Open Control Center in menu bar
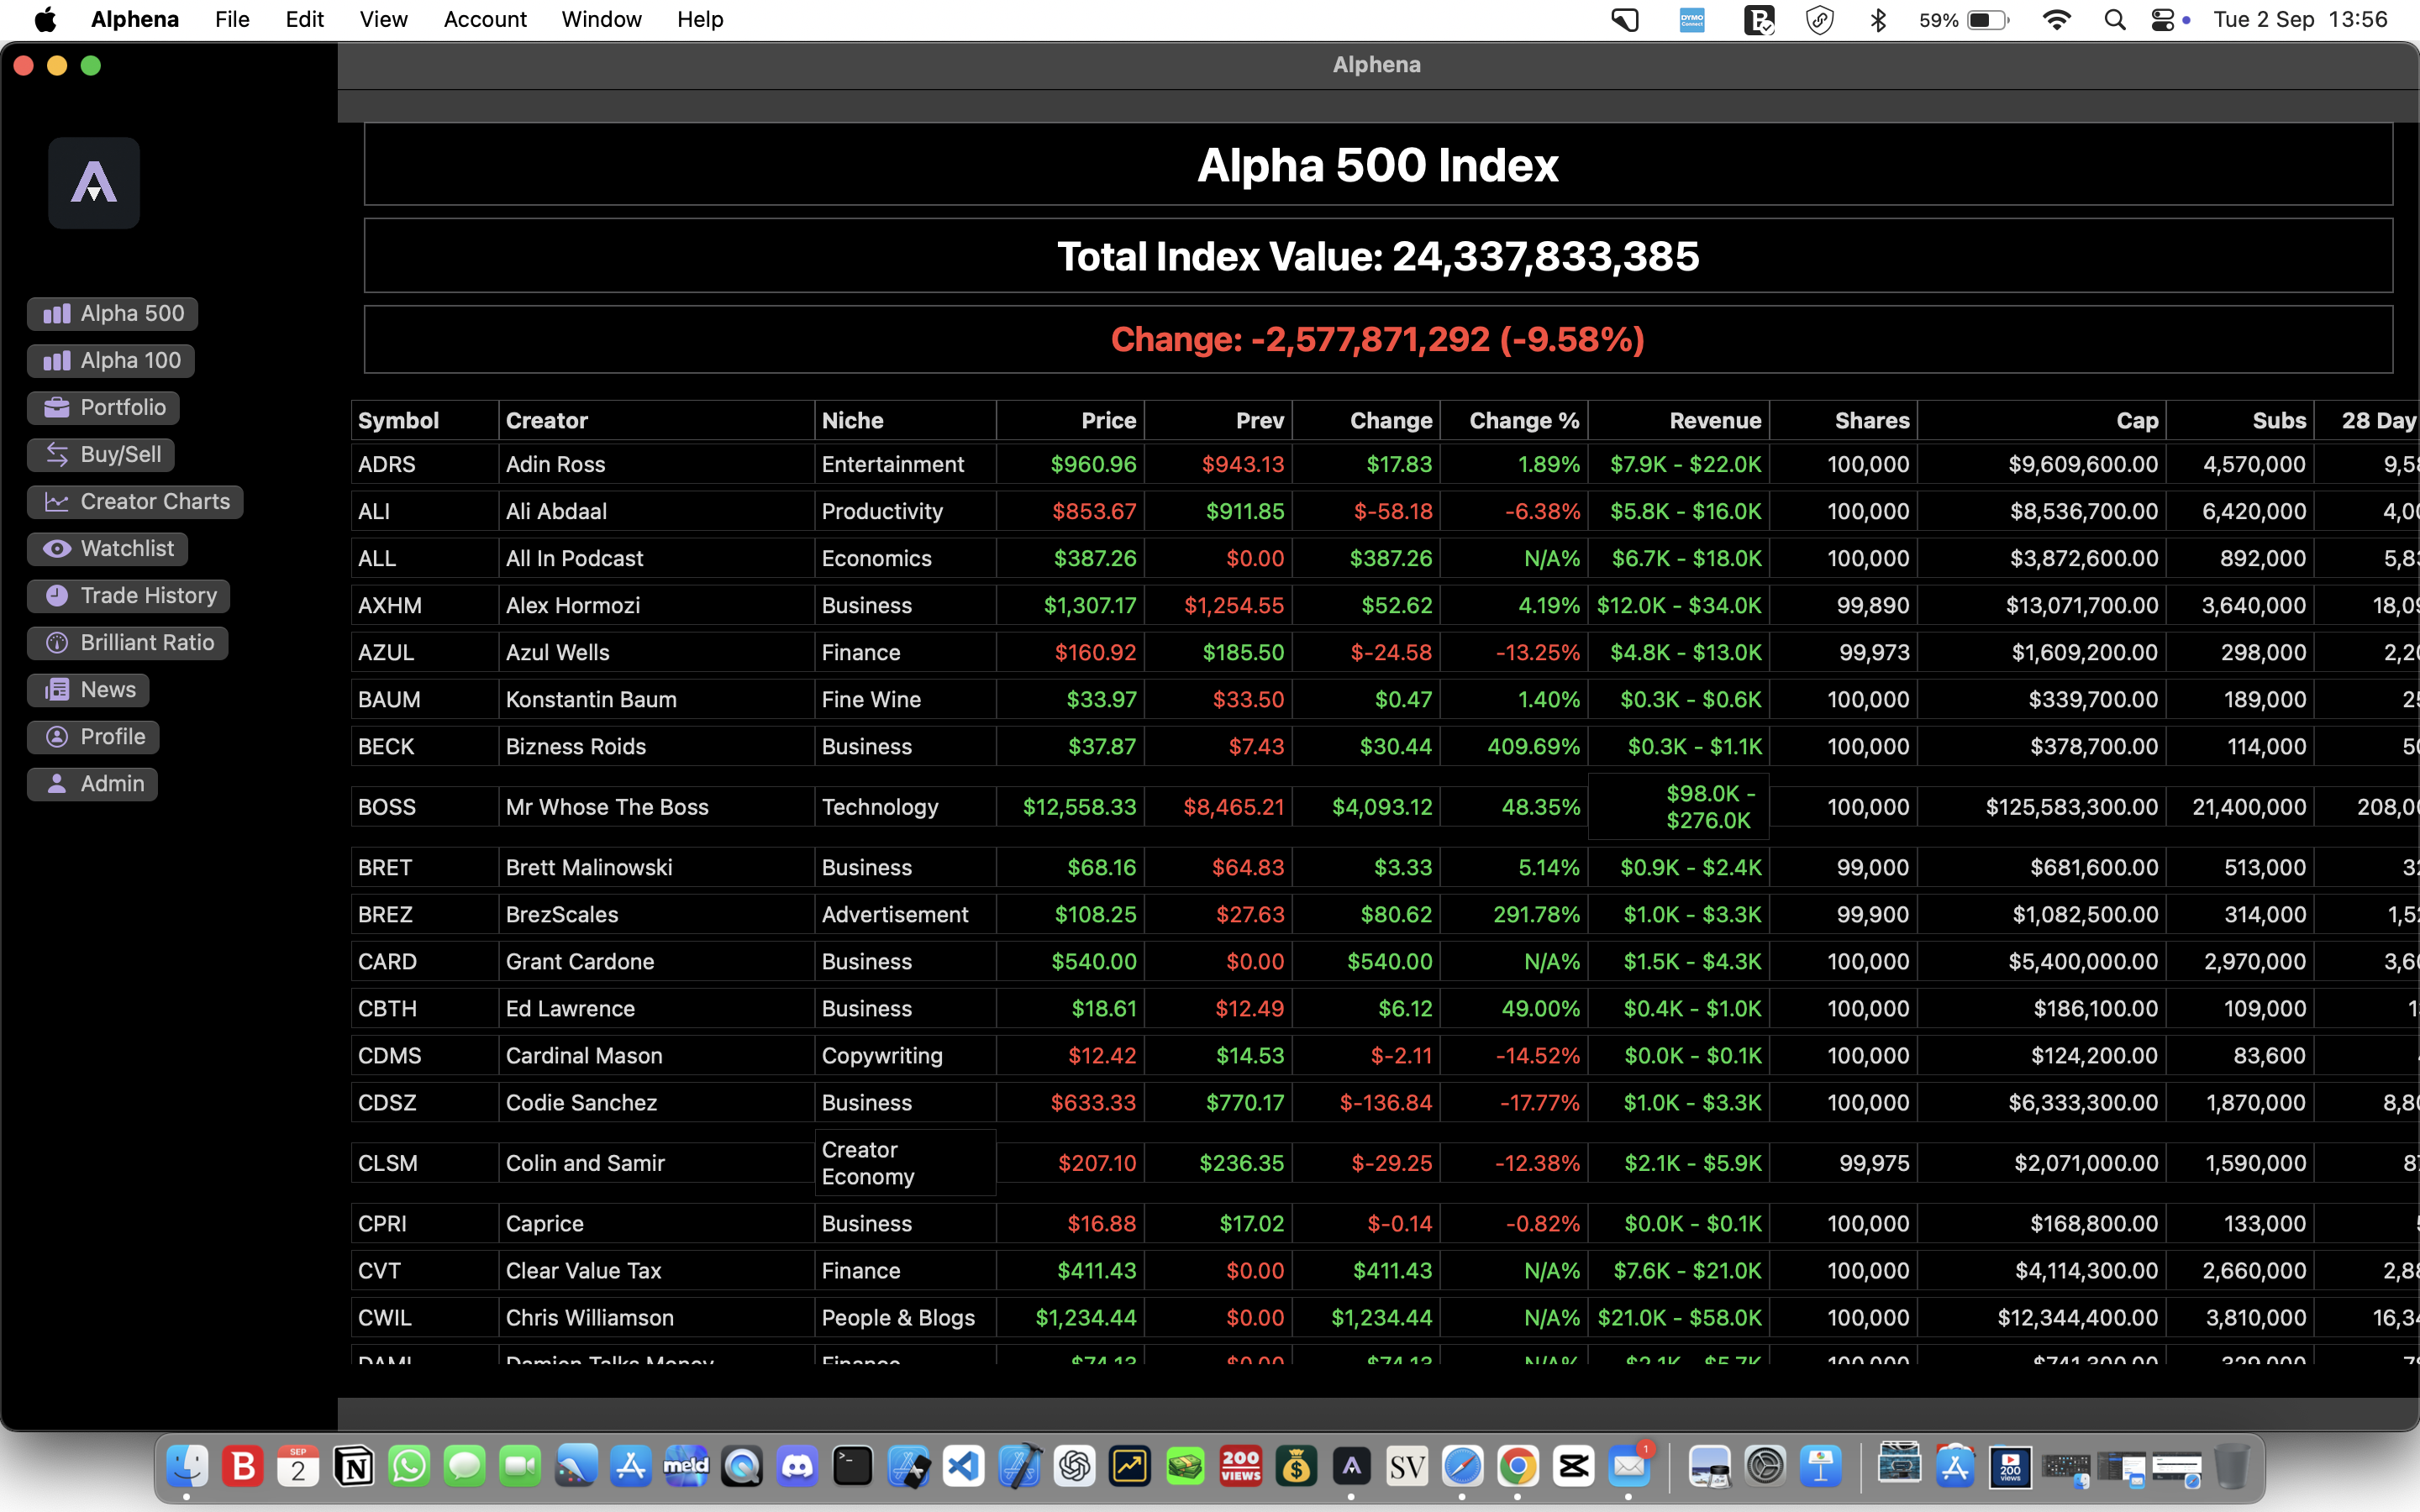 pos(2162,20)
